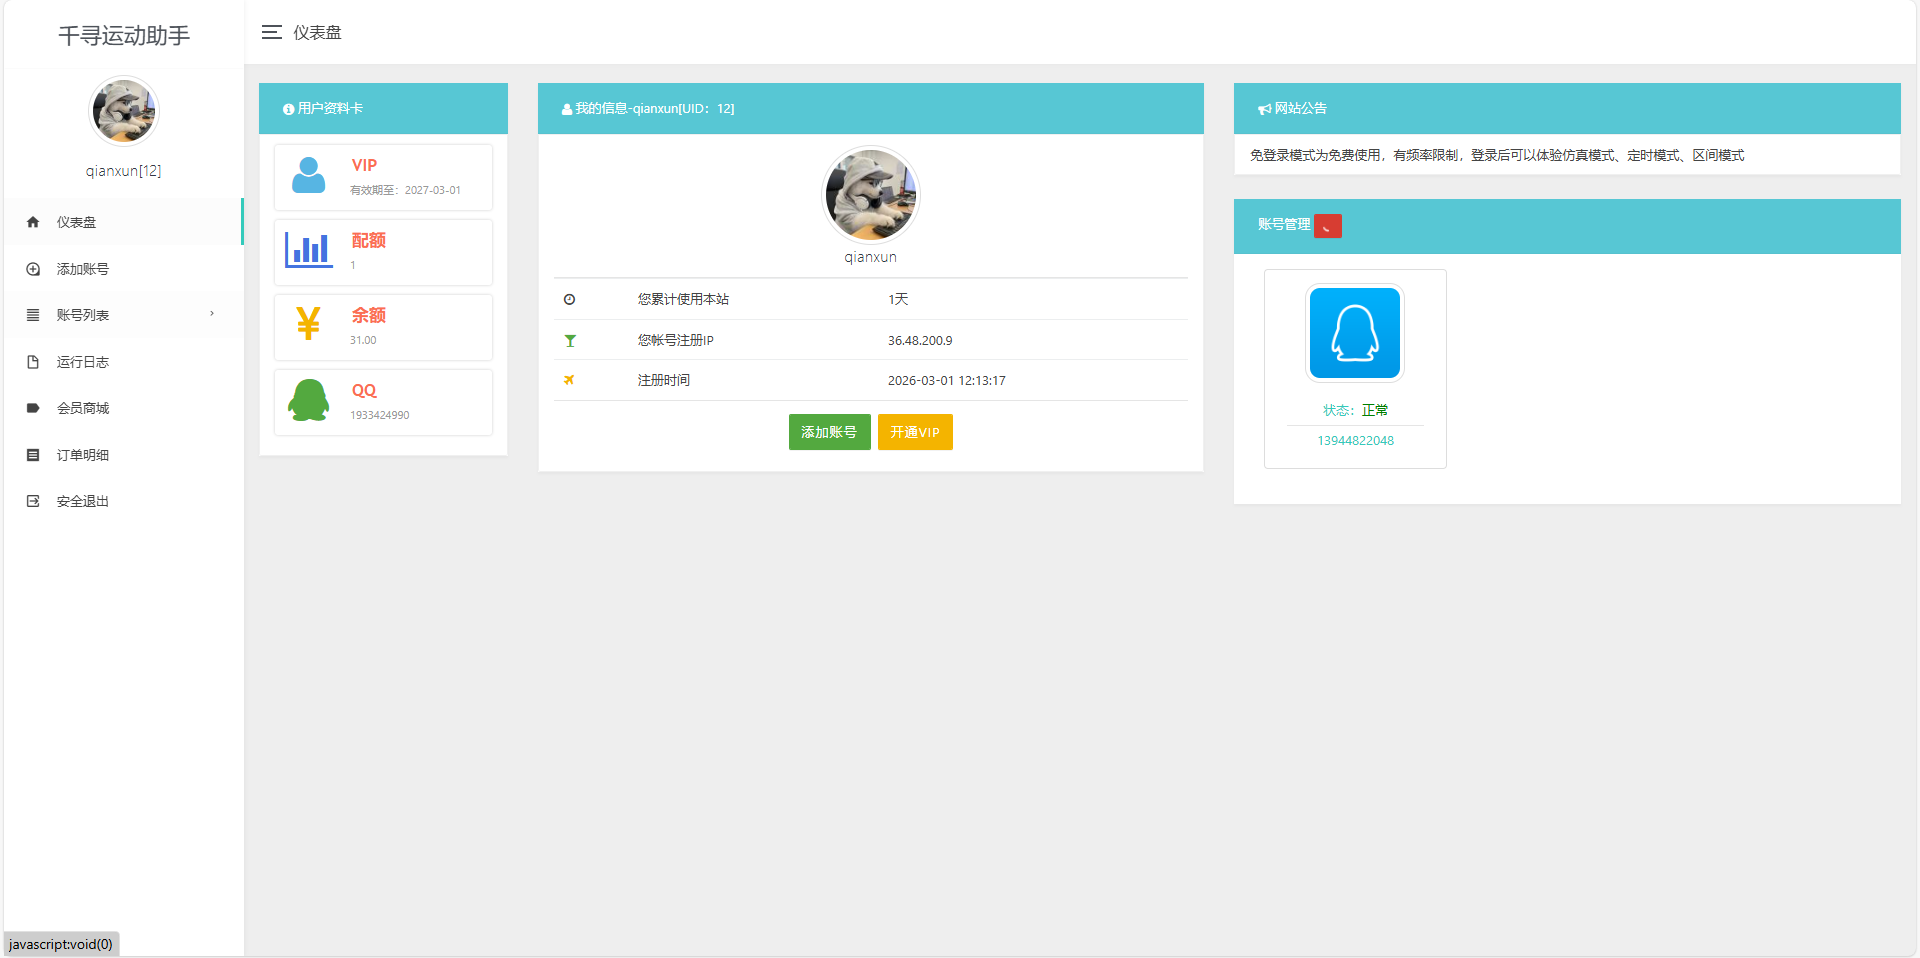
Task: Click the red refresh icon beside 账号管理
Action: tap(1328, 226)
